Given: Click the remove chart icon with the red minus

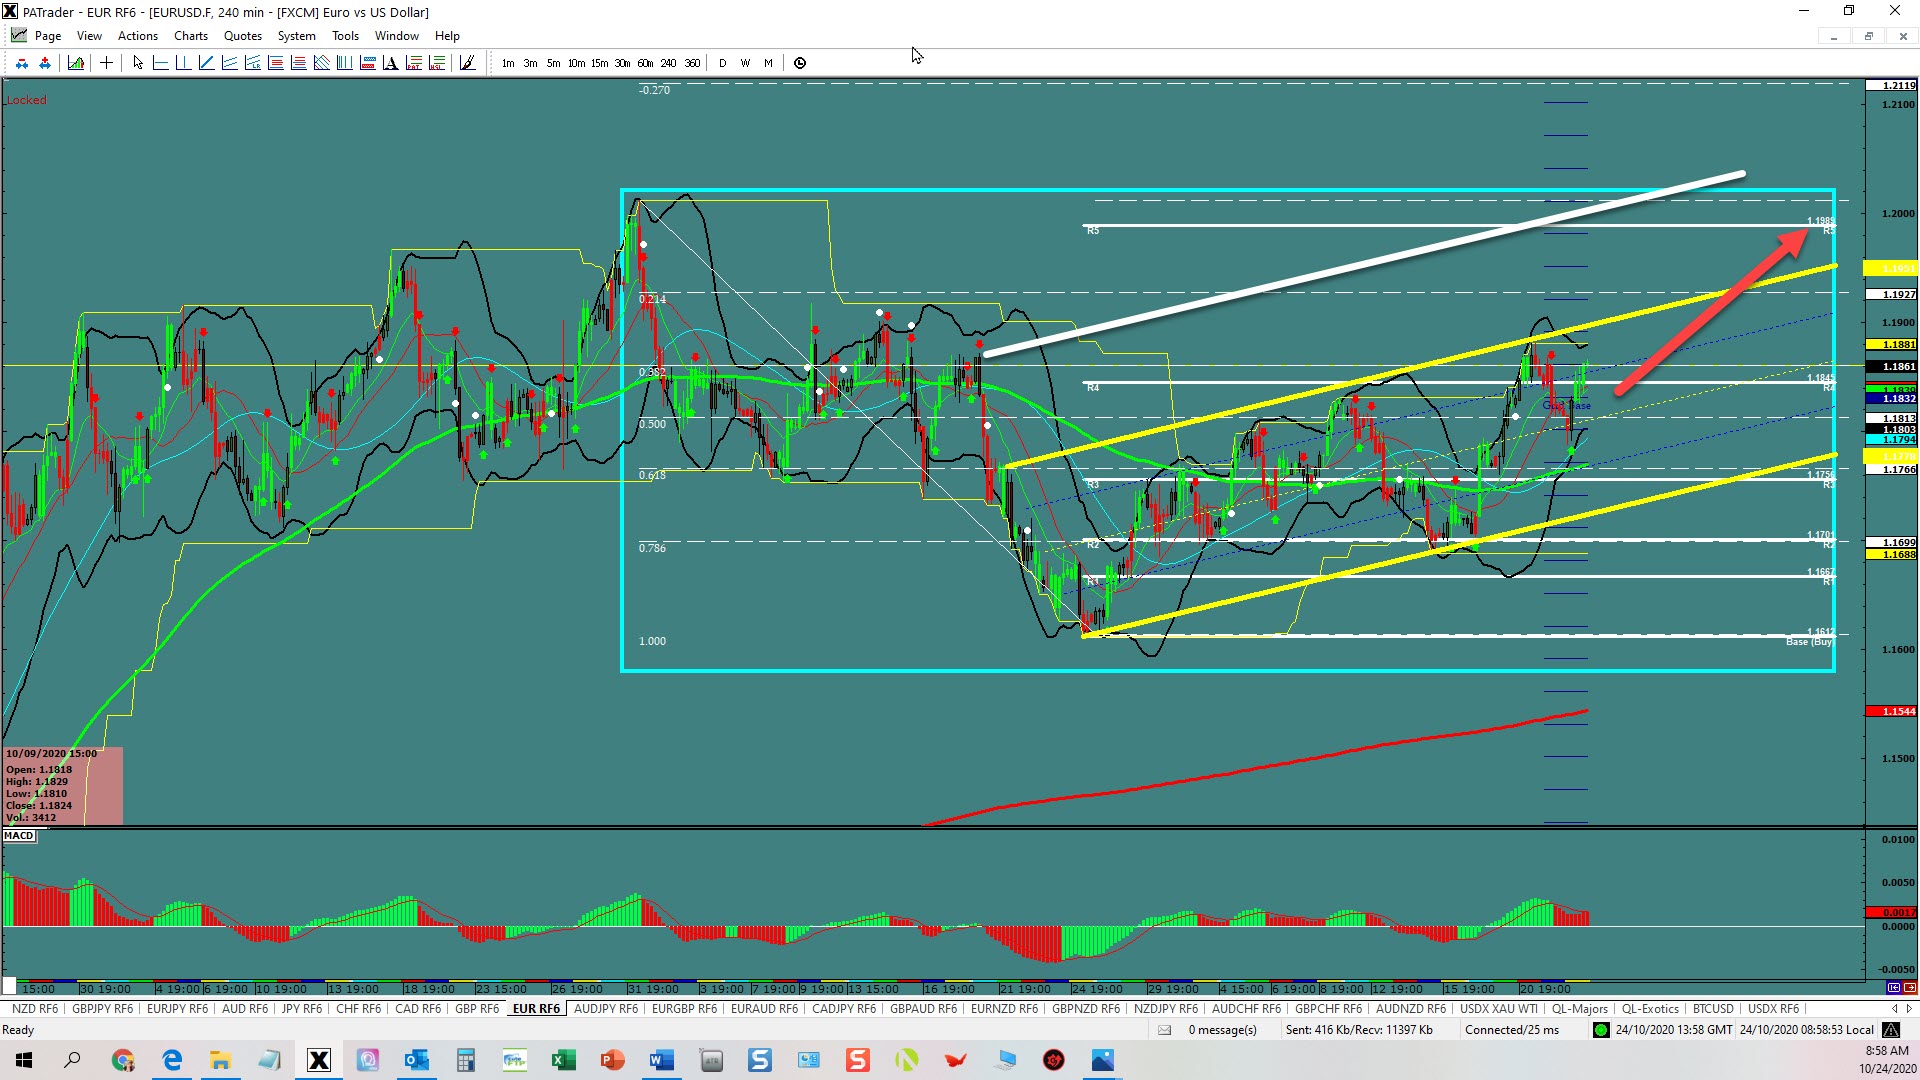Looking at the screenshot, I should click(21, 63).
